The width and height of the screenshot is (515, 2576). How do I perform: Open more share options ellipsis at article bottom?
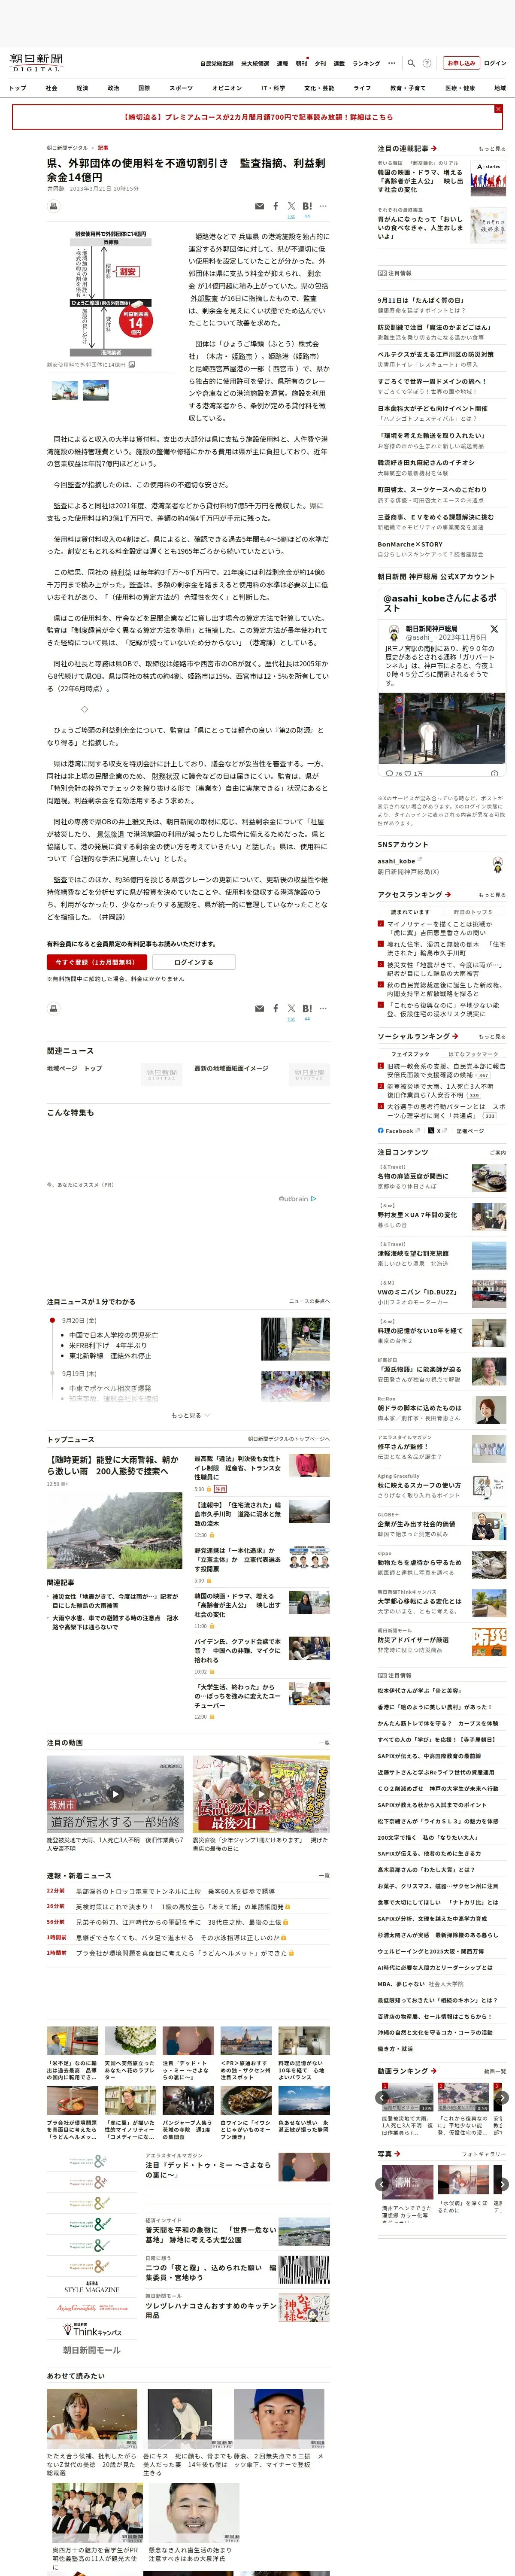pos(323,1008)
